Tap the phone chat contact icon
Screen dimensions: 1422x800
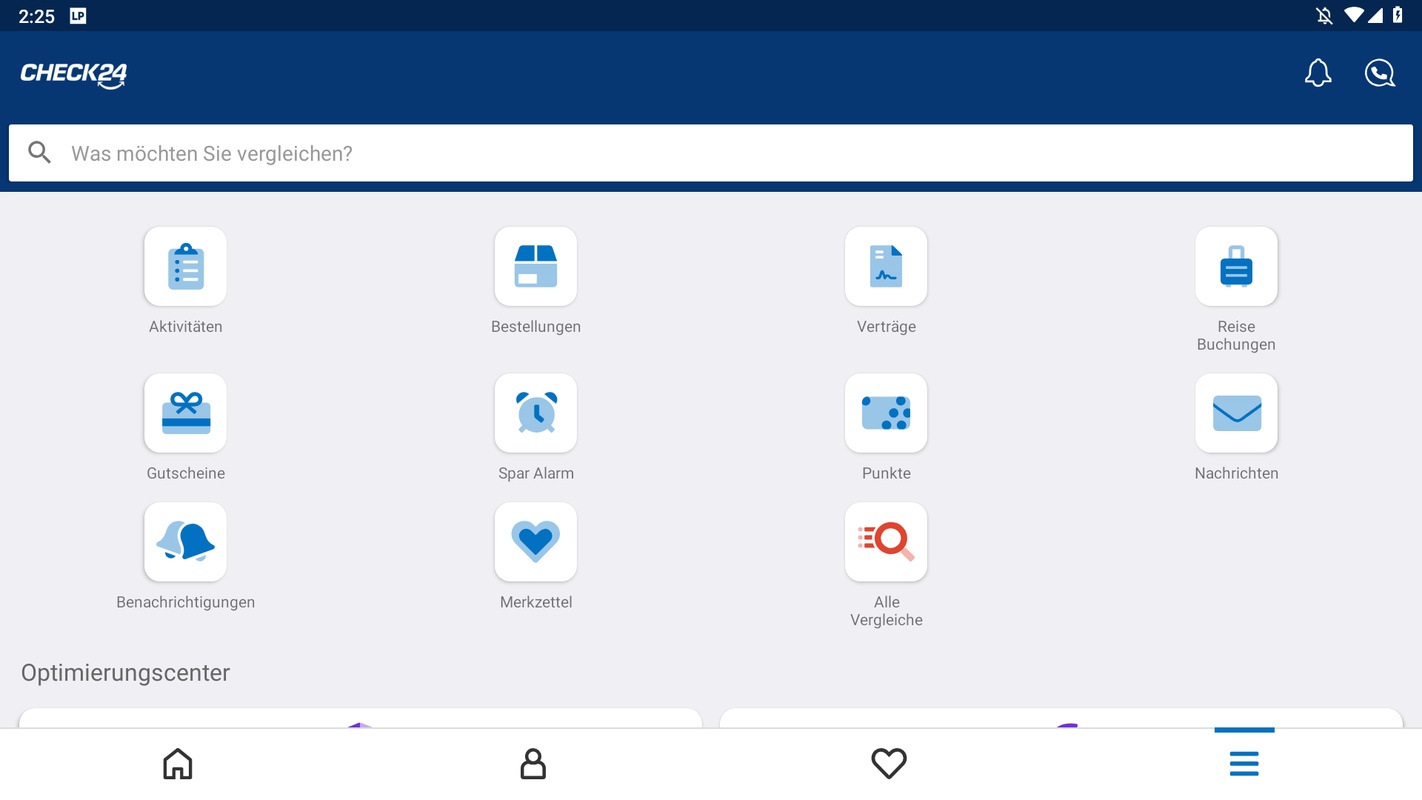pos(1380,73)
